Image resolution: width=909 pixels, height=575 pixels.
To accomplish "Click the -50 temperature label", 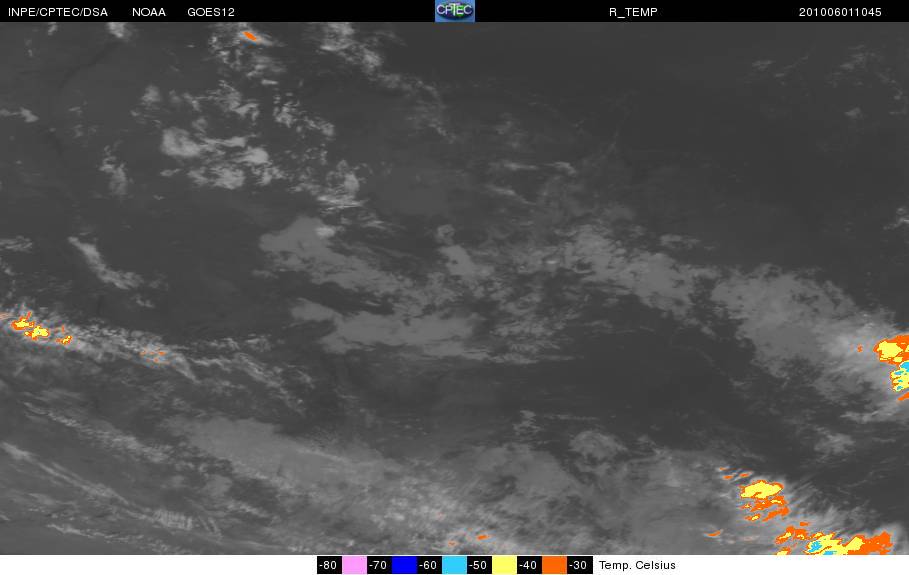I will (x=479, y=565).
